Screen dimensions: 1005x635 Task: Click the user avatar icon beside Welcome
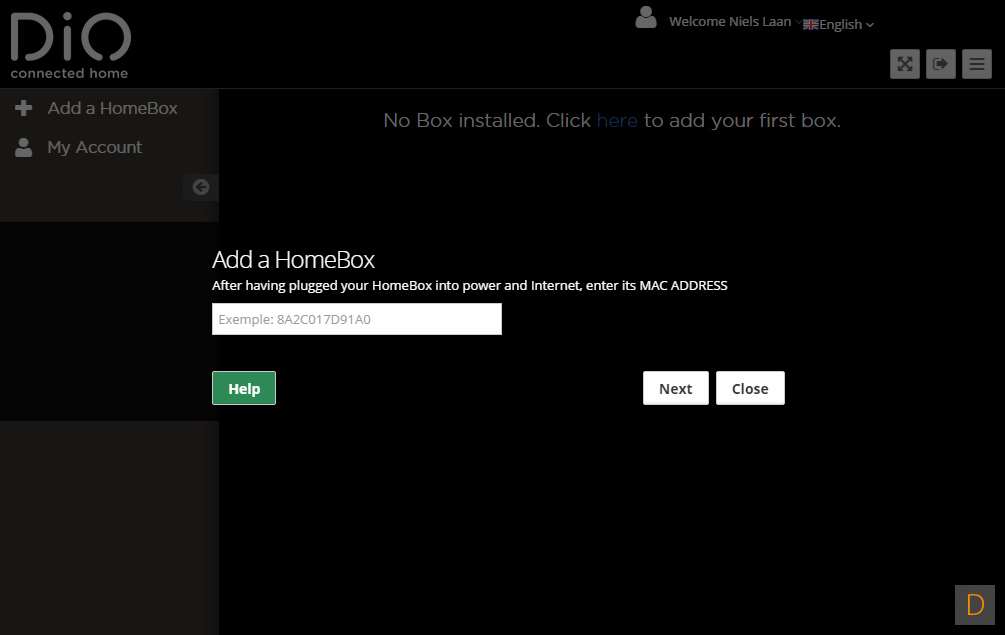pos(646,18)
